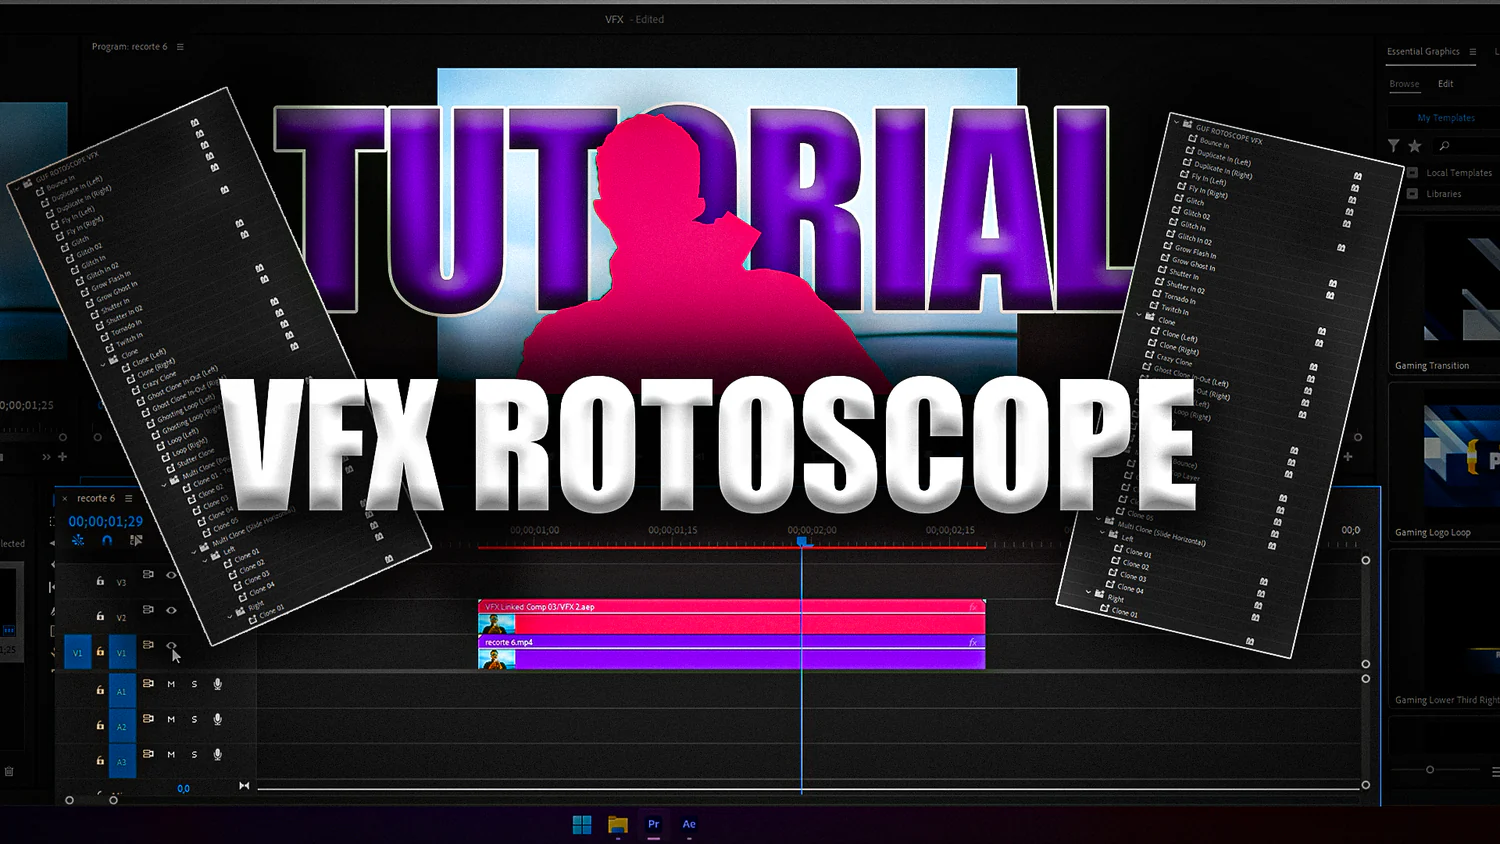Toggle snap in the timeline (magnet icon)

click(107, 540)
